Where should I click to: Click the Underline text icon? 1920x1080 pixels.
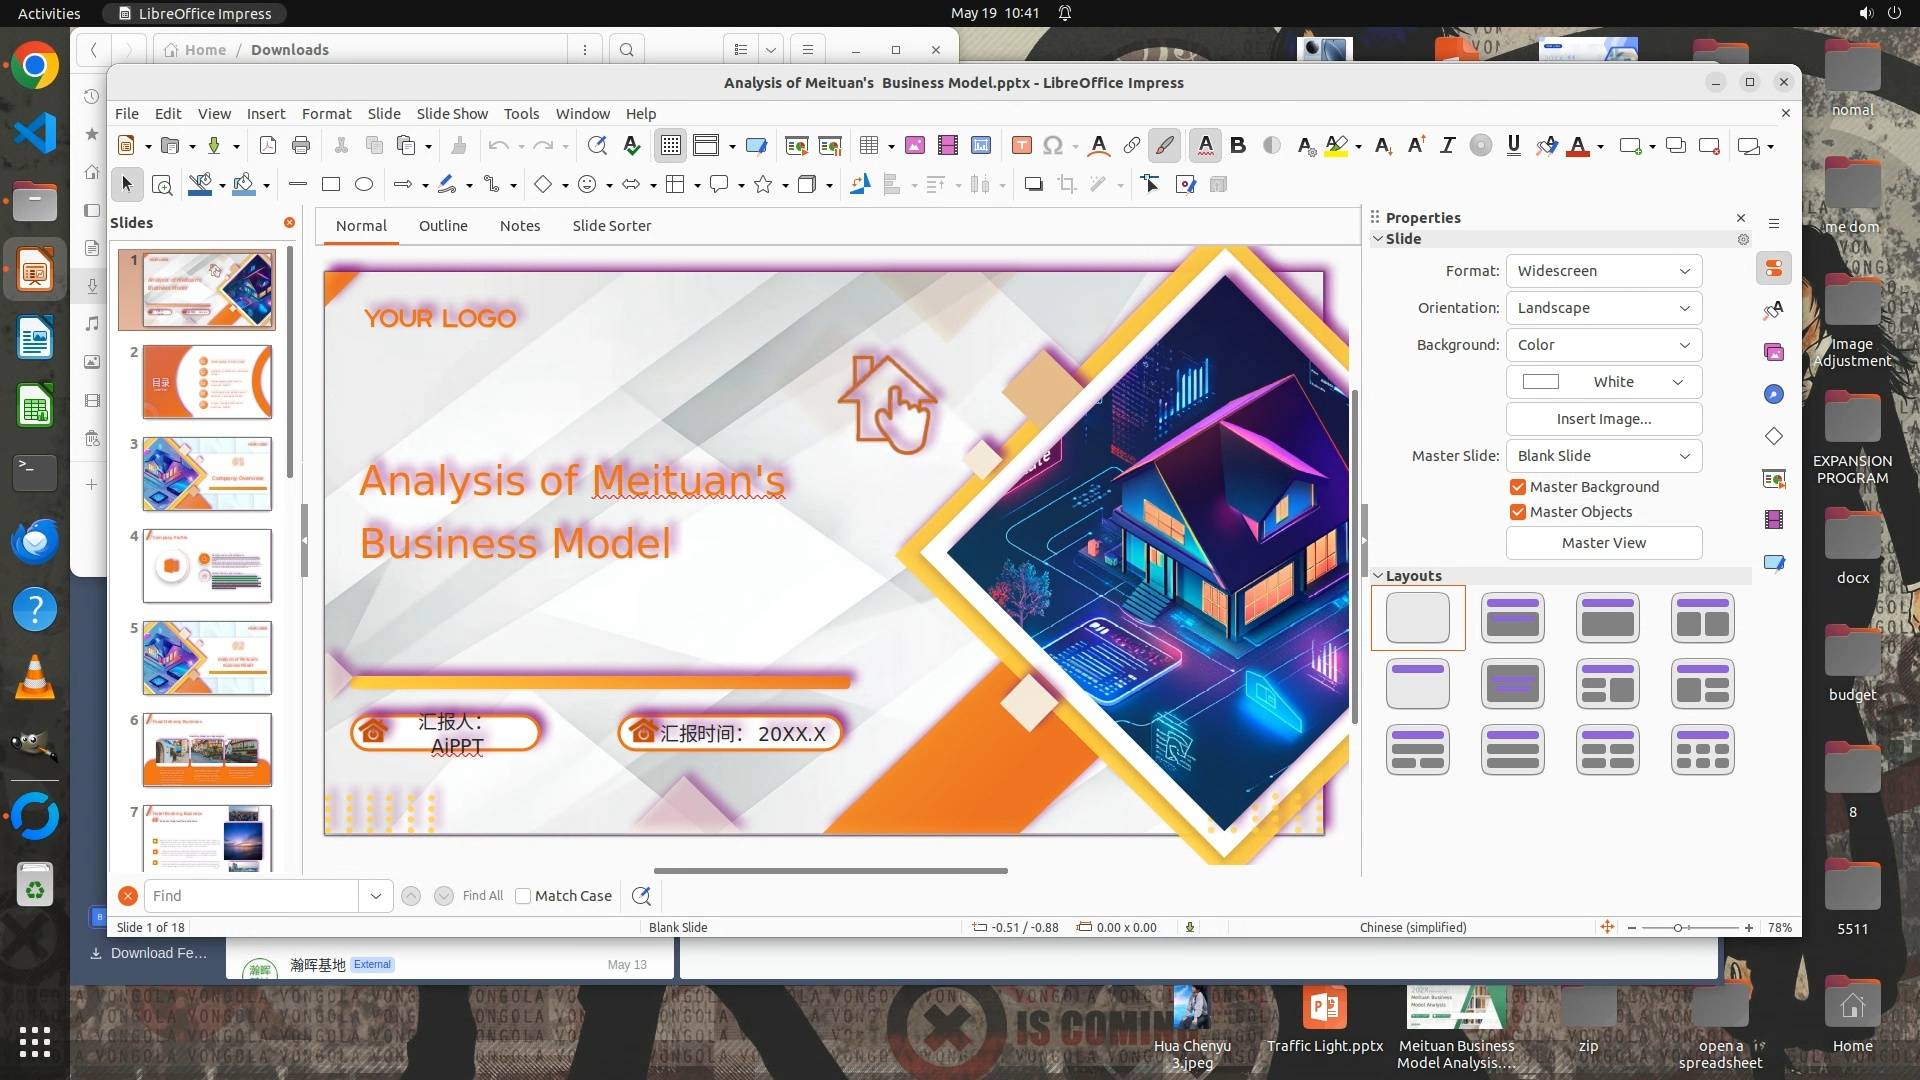(1513, 146)
